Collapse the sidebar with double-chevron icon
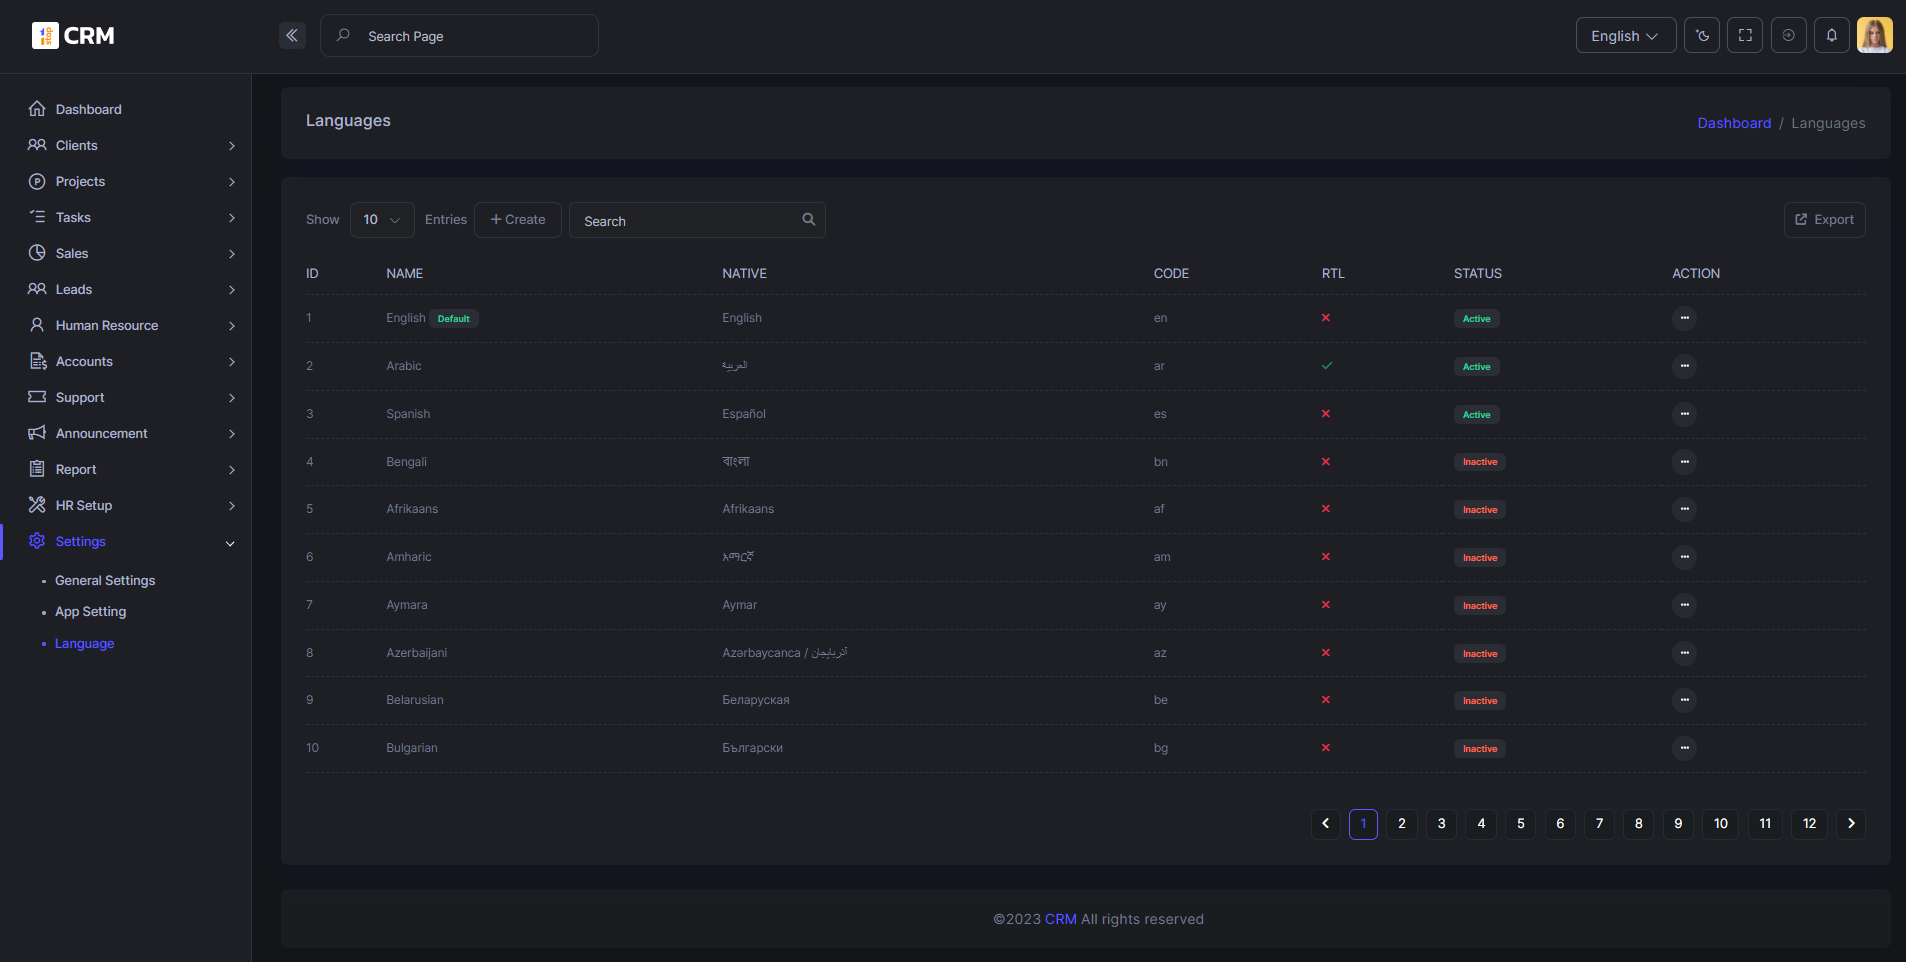The width and height of the screenshot is (1906, 962). point(292,36)
